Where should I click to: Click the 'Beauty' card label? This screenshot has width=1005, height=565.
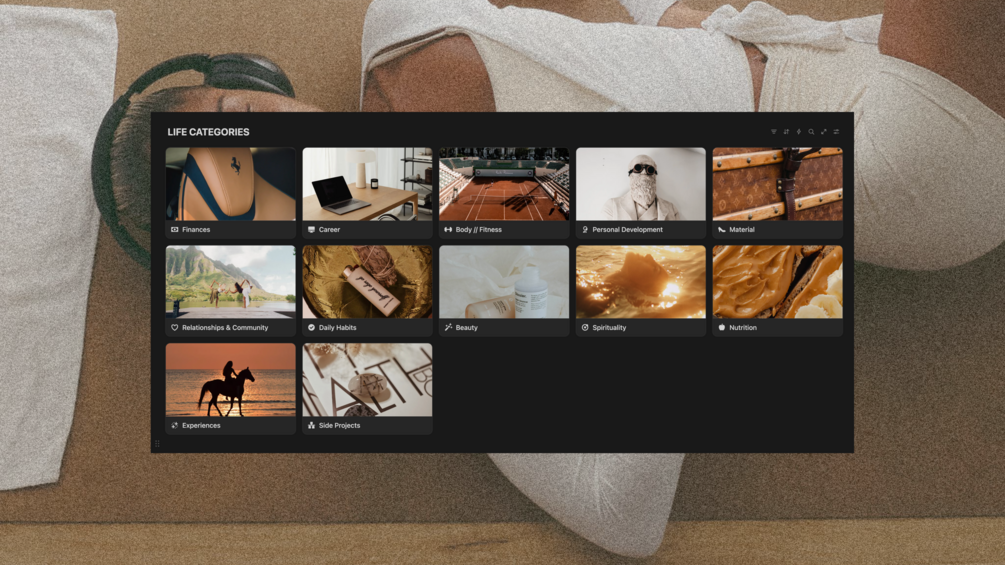(467, 327)
